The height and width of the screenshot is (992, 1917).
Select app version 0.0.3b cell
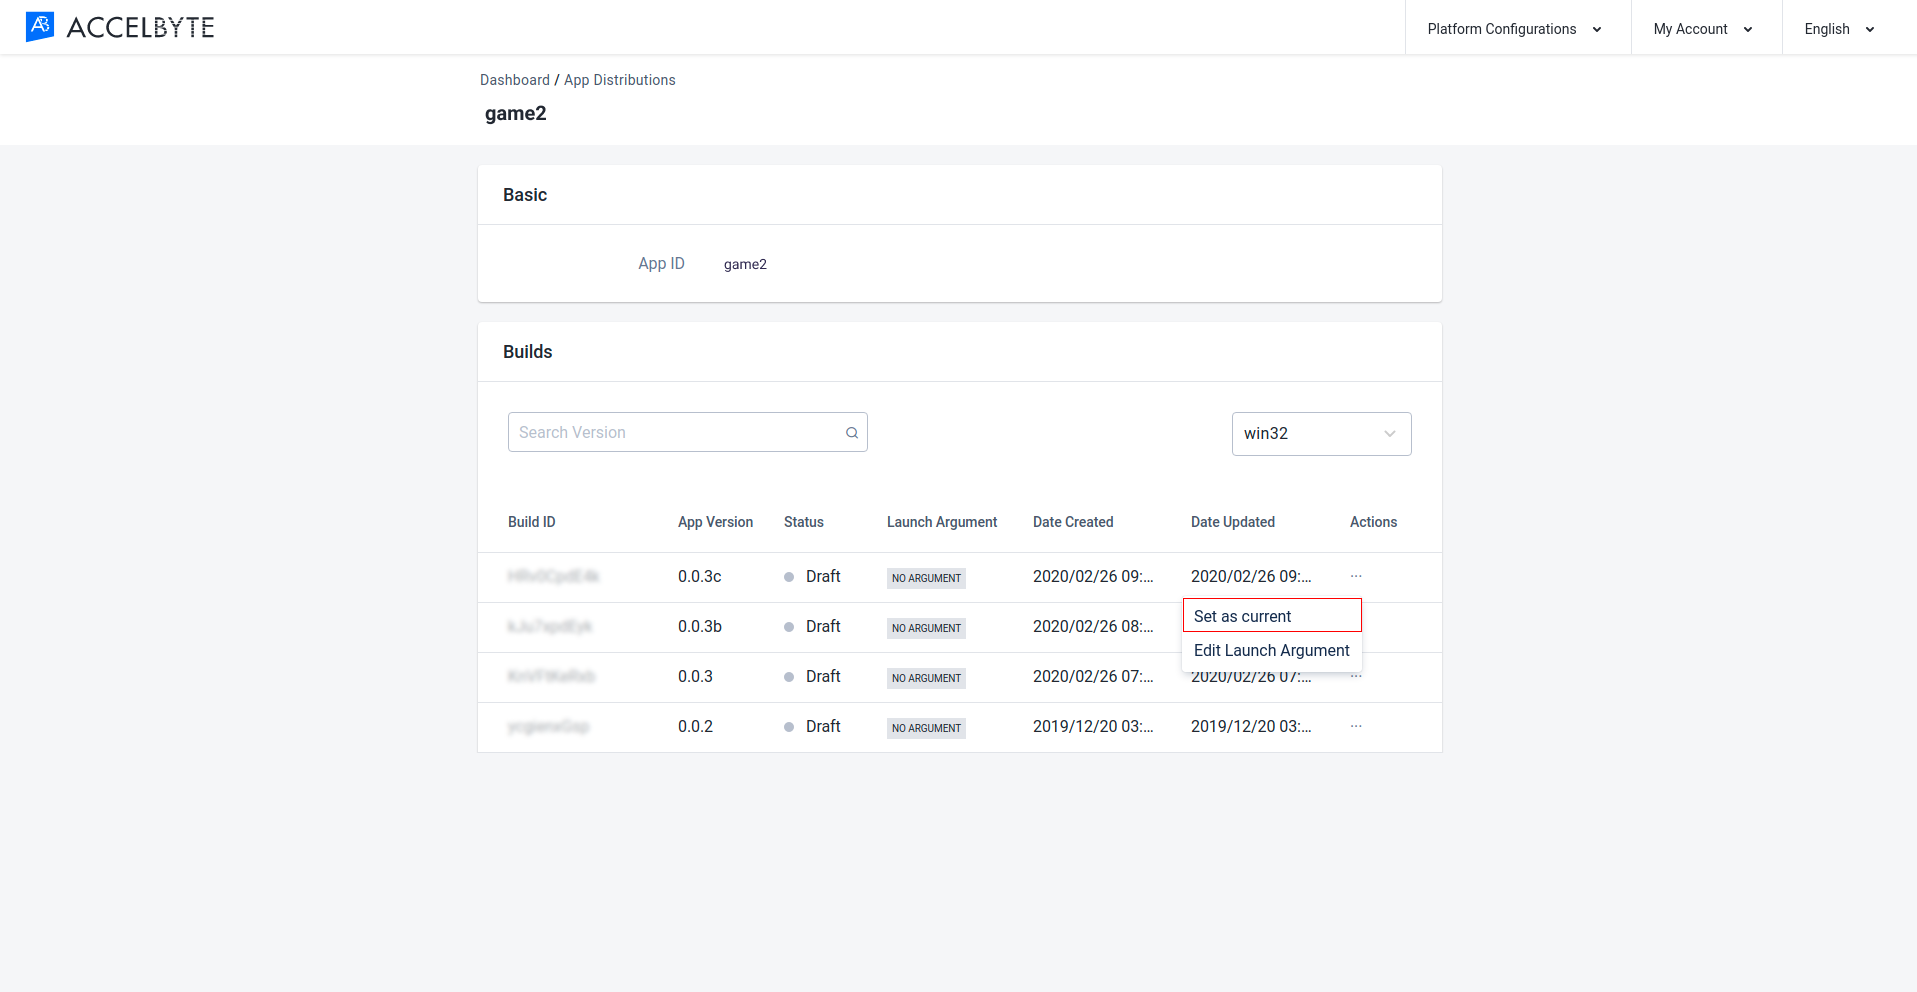[x=700, y=626]
